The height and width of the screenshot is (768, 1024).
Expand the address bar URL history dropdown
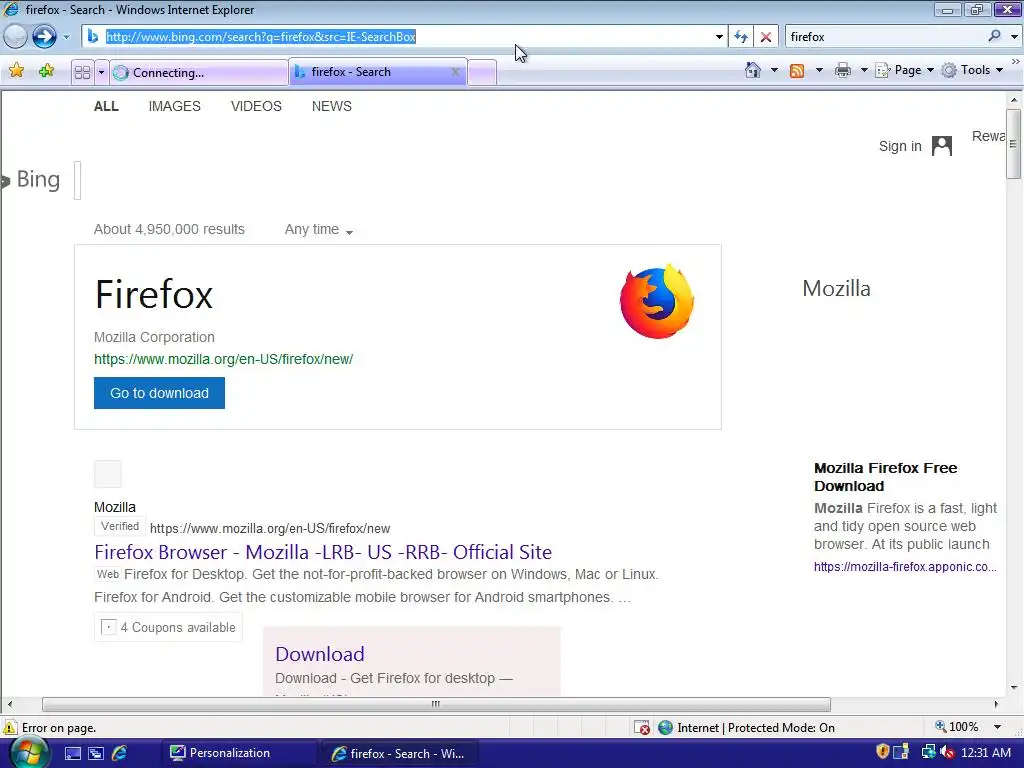[x=719, y=37]
